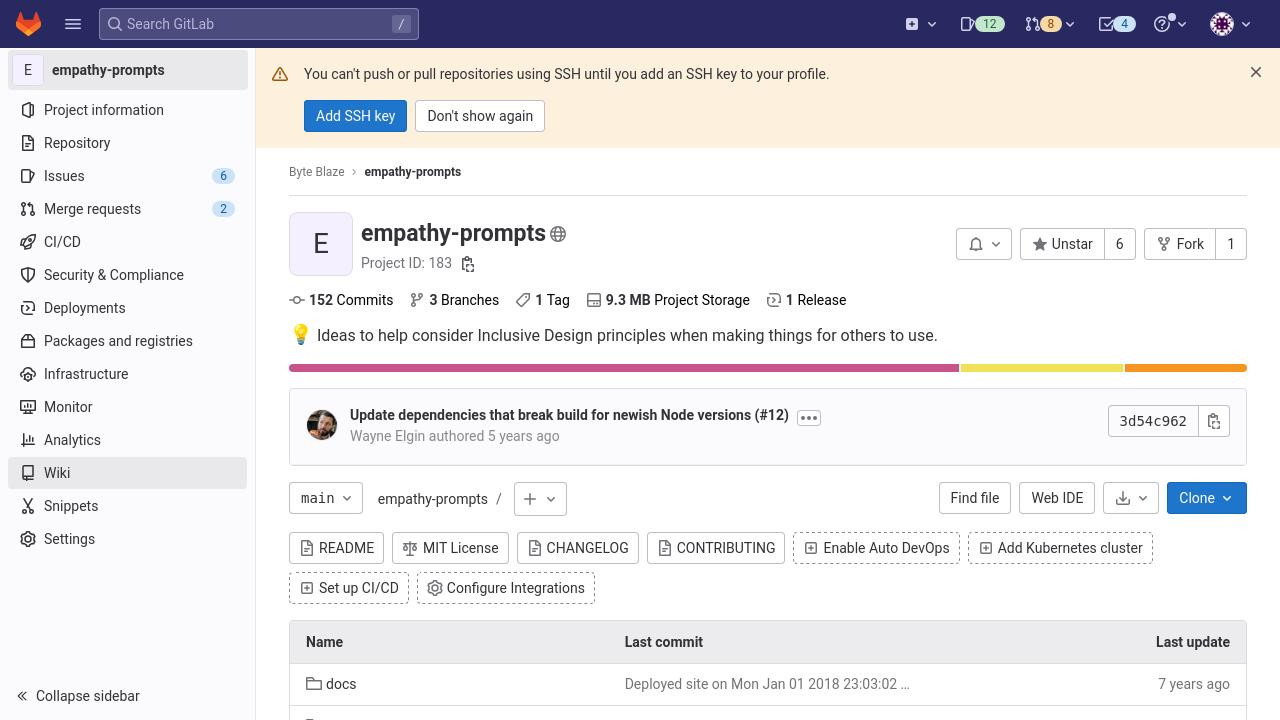1280x720 pixels.
Task: Open the download source code dropdown
Action: click(1131, 498)
